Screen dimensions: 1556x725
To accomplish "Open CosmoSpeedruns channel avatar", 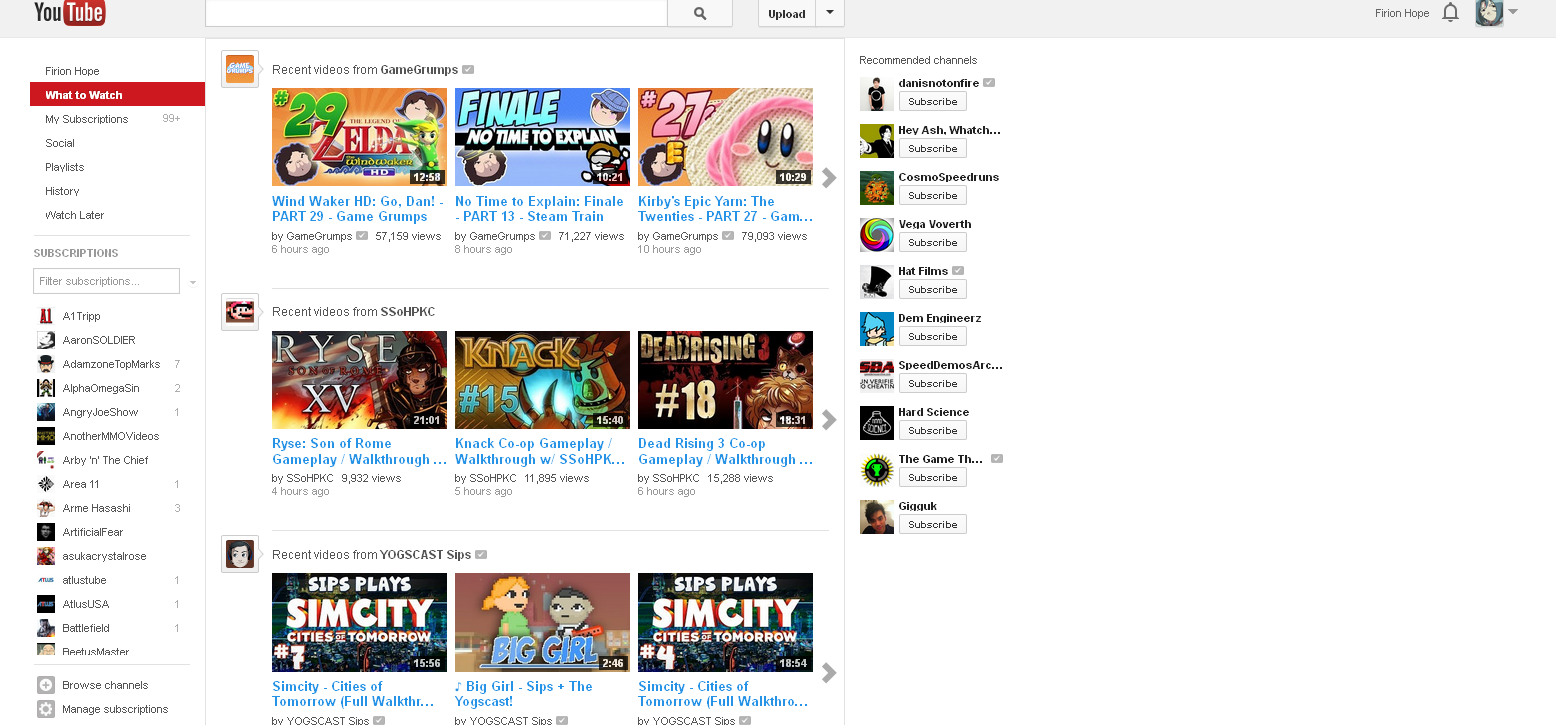I will click(876, 188).
